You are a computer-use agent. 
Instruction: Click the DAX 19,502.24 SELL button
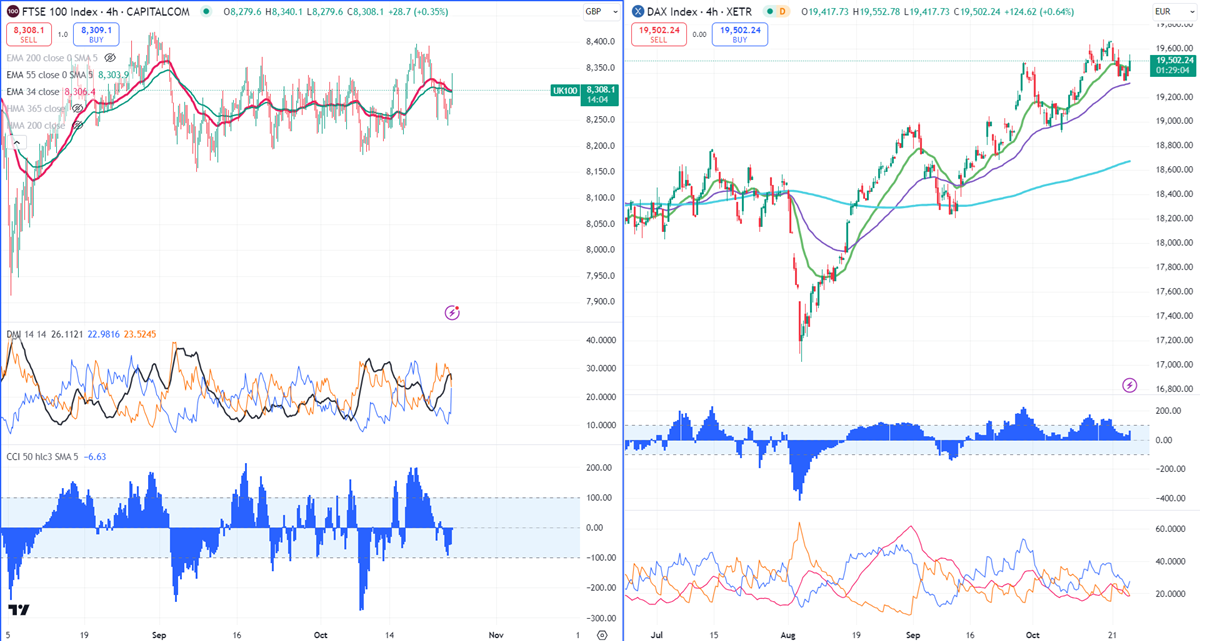(658, 35)
